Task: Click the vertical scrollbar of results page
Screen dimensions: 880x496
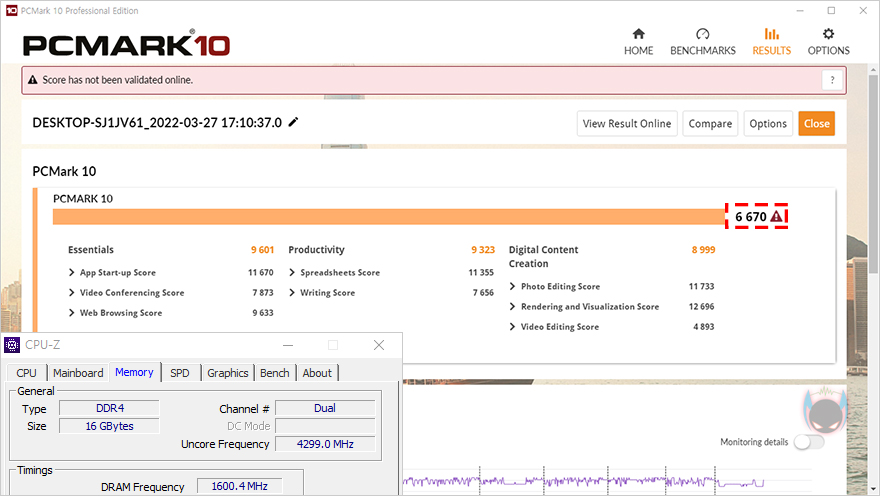Action: click(873, 174)
